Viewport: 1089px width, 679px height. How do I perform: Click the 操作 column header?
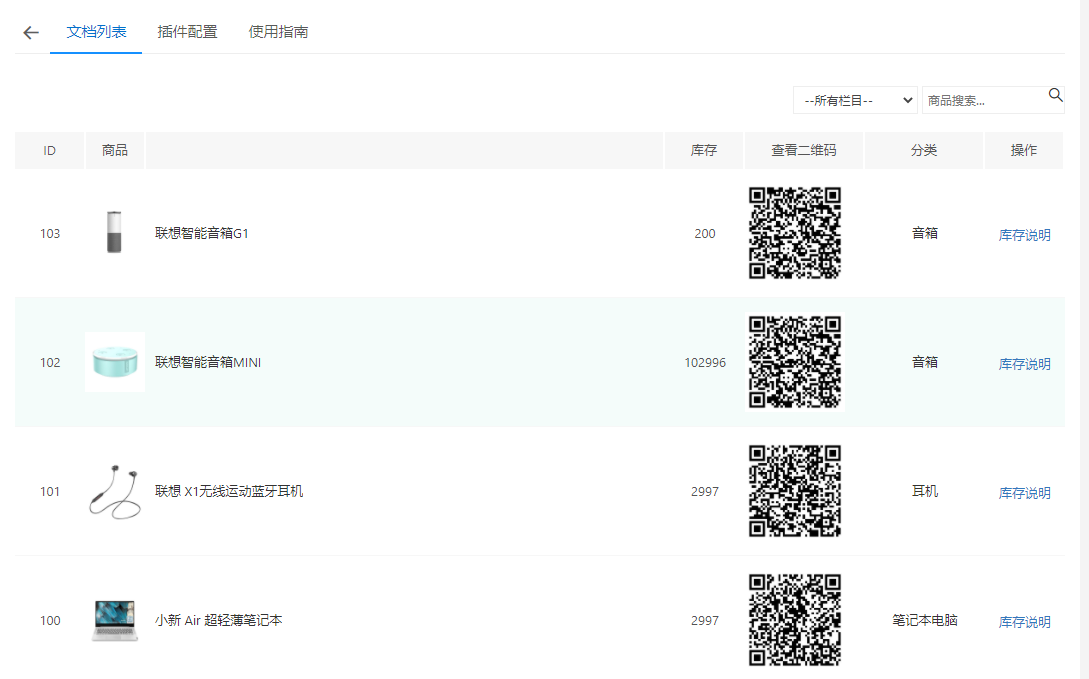coord(1024,151)
